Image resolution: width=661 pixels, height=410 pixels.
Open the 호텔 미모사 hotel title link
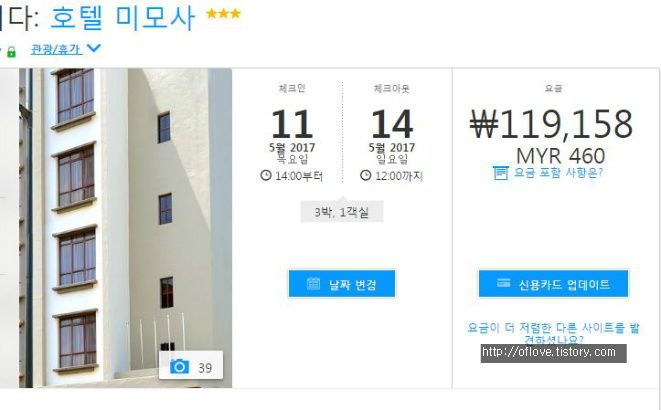[122, 18]
